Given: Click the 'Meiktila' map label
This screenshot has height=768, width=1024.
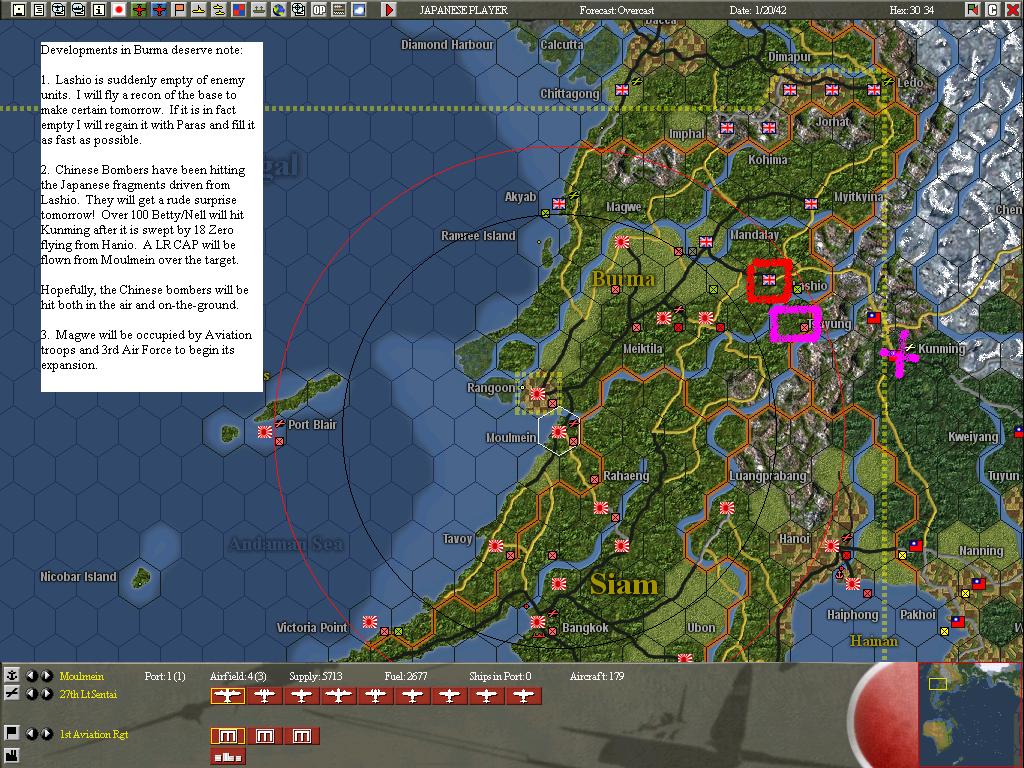Looking at the screenshot, I should [643, 349].
